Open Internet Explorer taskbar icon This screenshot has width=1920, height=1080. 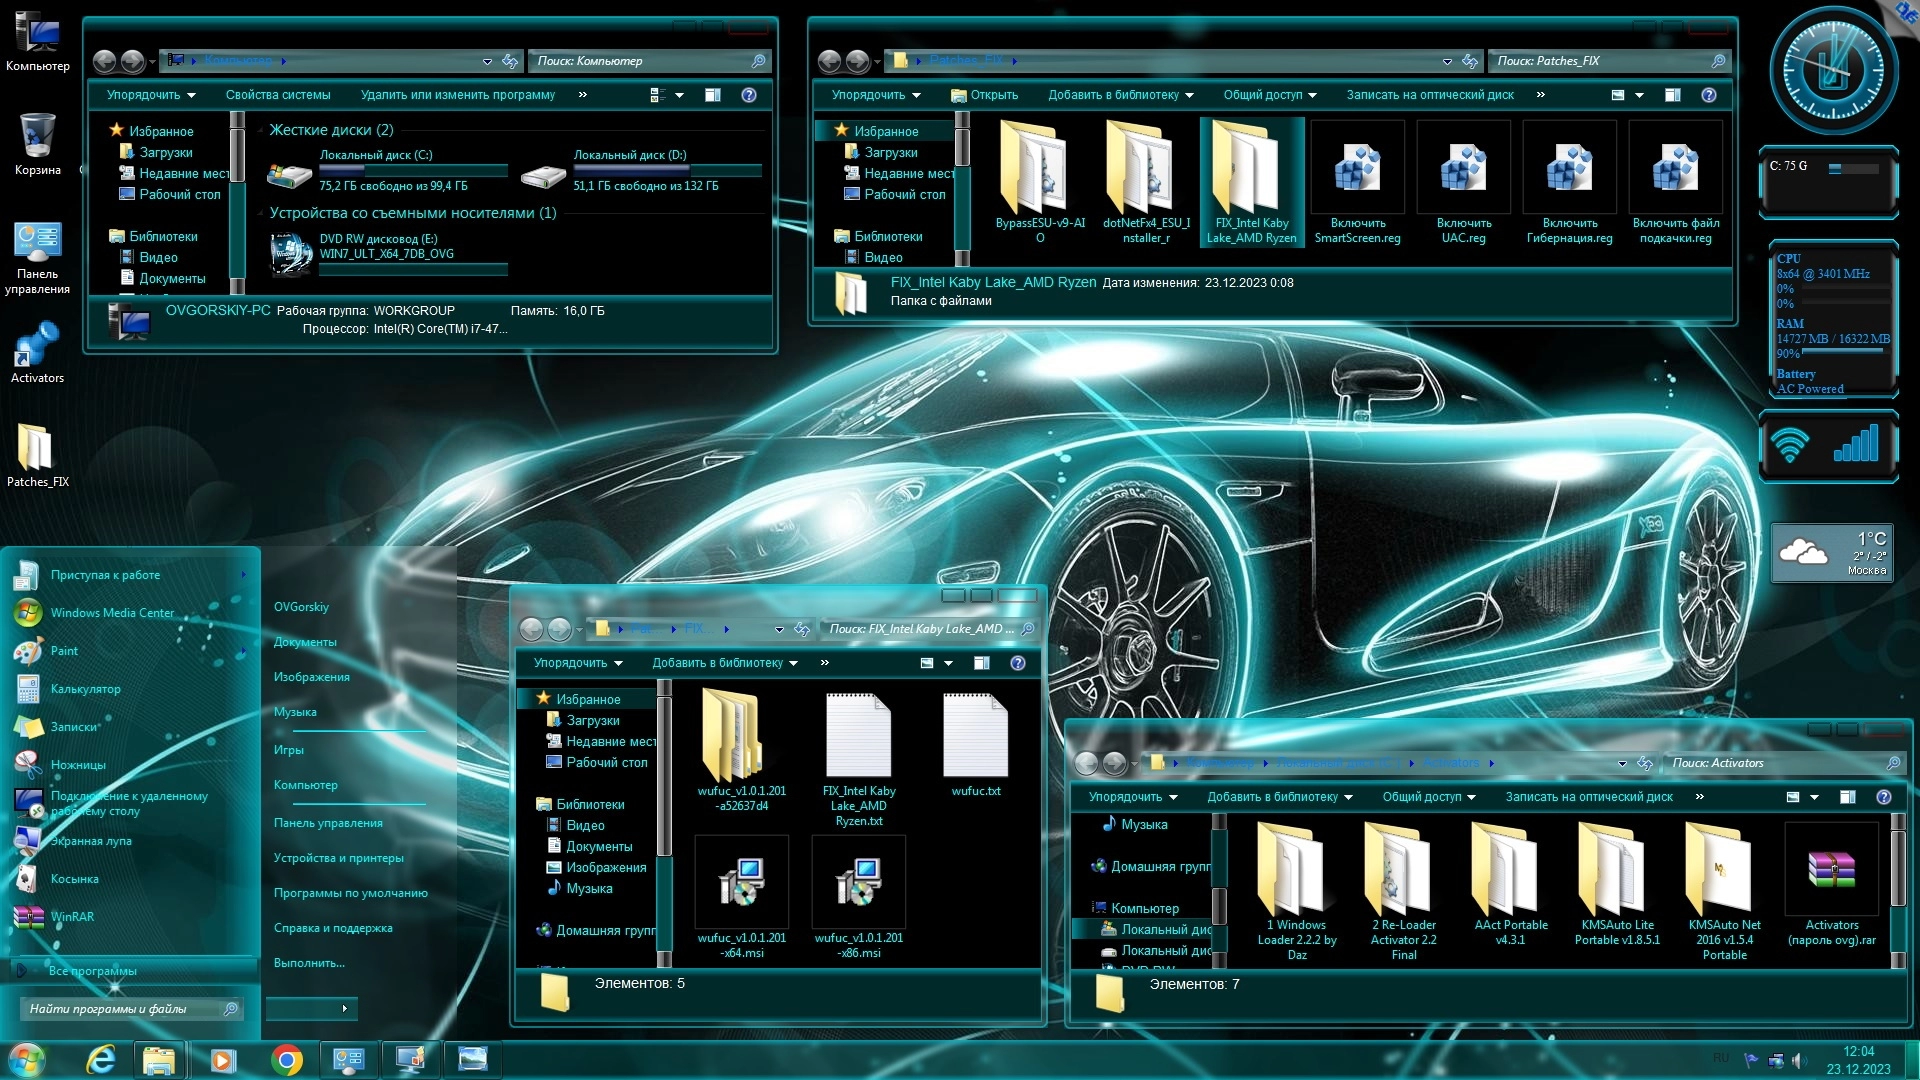click(x=101, y=1059)
